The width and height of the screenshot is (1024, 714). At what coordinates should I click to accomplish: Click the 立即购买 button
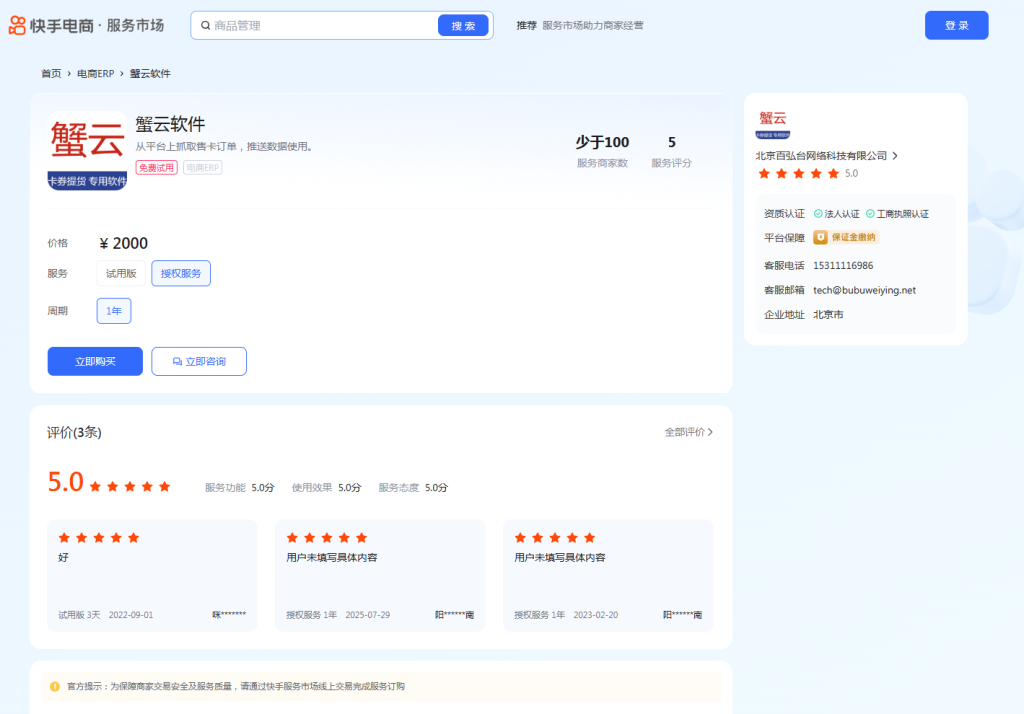(x=95, y=361)
